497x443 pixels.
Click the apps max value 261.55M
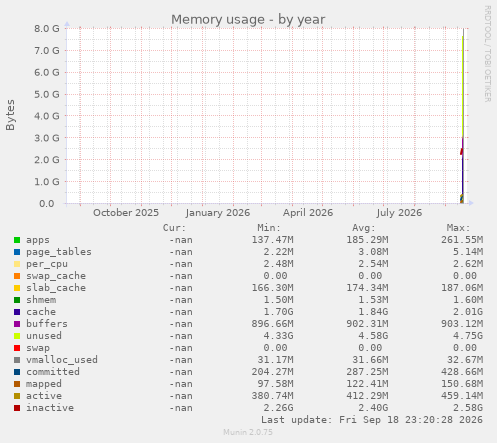(x=462, y=240)
